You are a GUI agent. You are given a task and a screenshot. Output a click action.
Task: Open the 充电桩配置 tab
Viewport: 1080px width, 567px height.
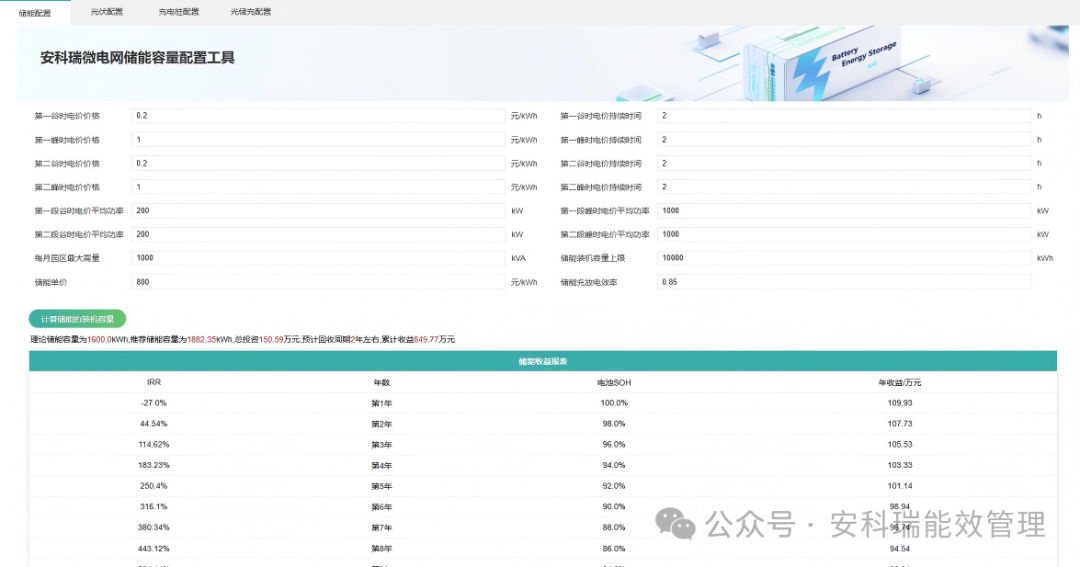point(178,12)
